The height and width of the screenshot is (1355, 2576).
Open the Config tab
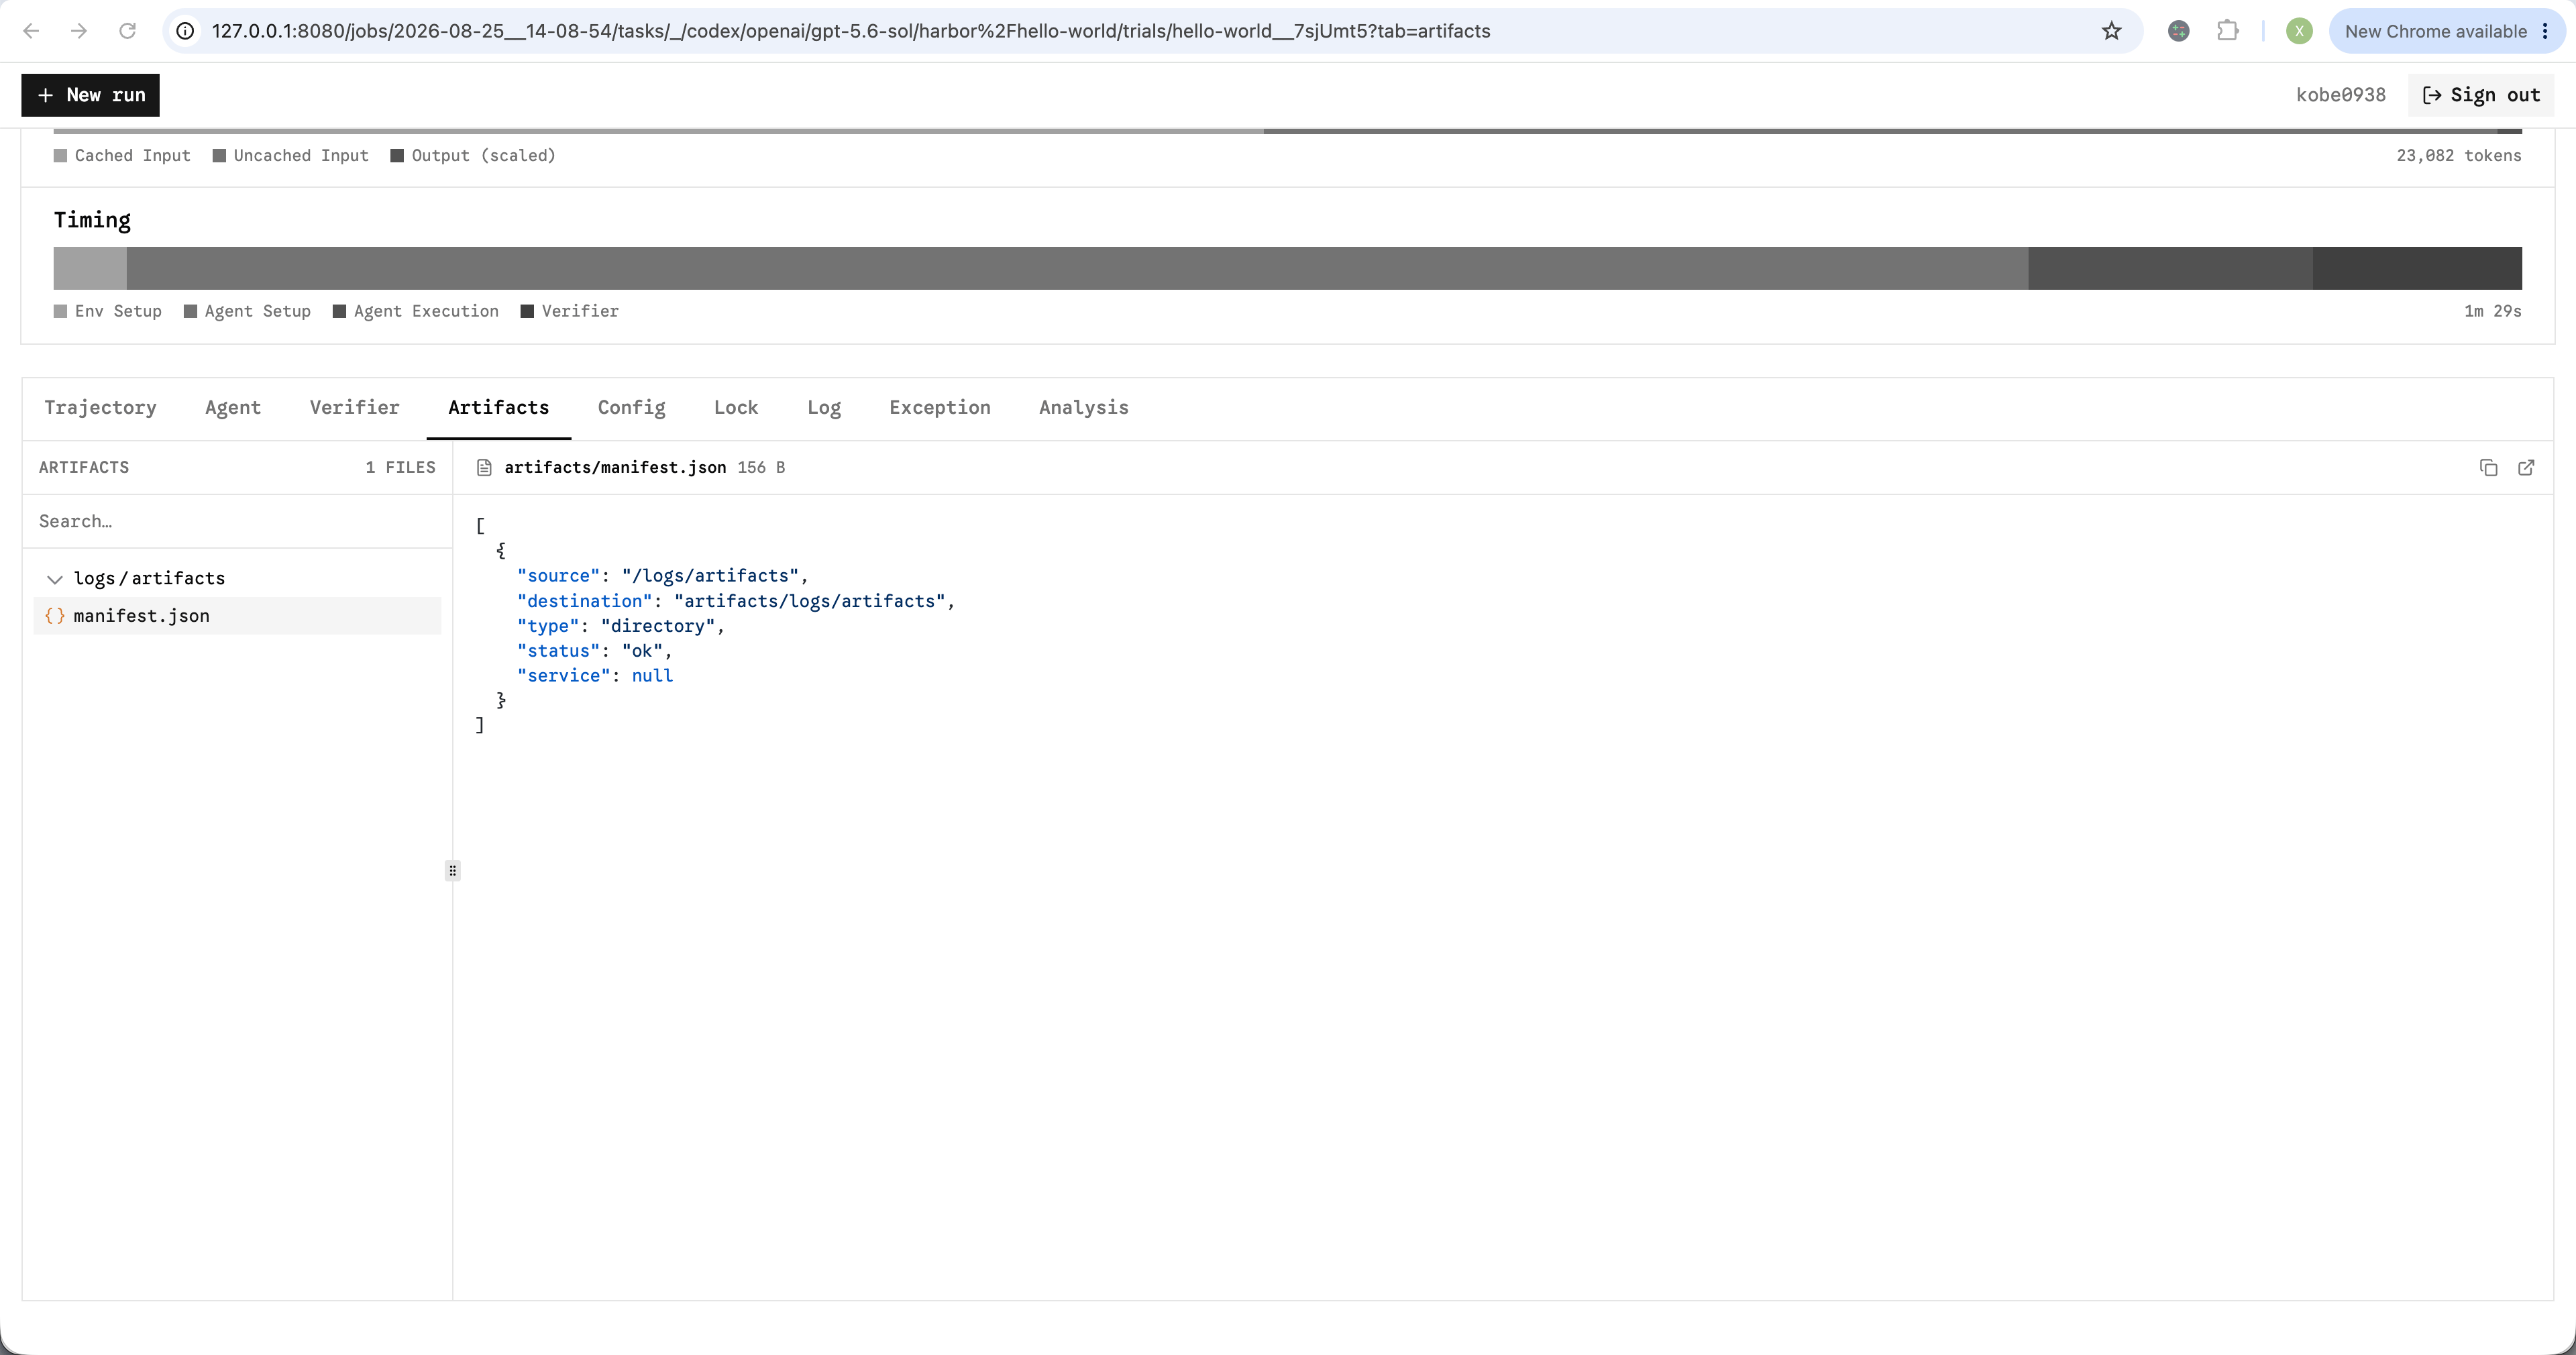[631, 407]
